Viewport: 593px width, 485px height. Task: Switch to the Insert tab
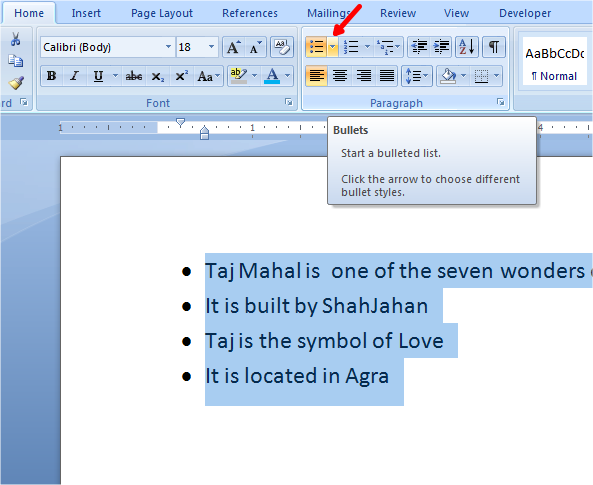(x=86, y=13)
